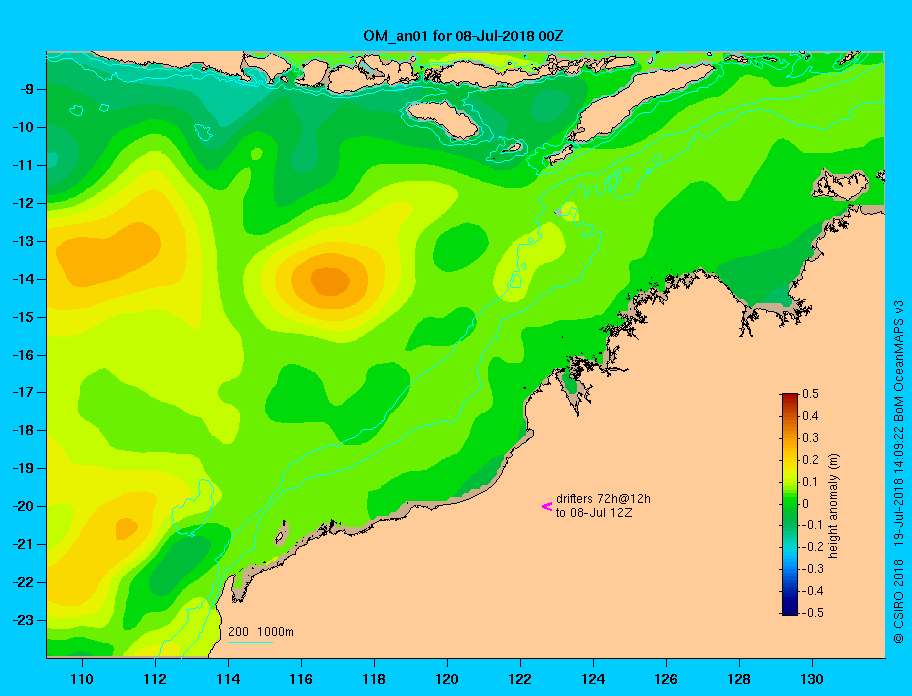Click the -10 latitude tick label
The height and width of the screenshot is (696, 912).
click(x=23, y=127)
